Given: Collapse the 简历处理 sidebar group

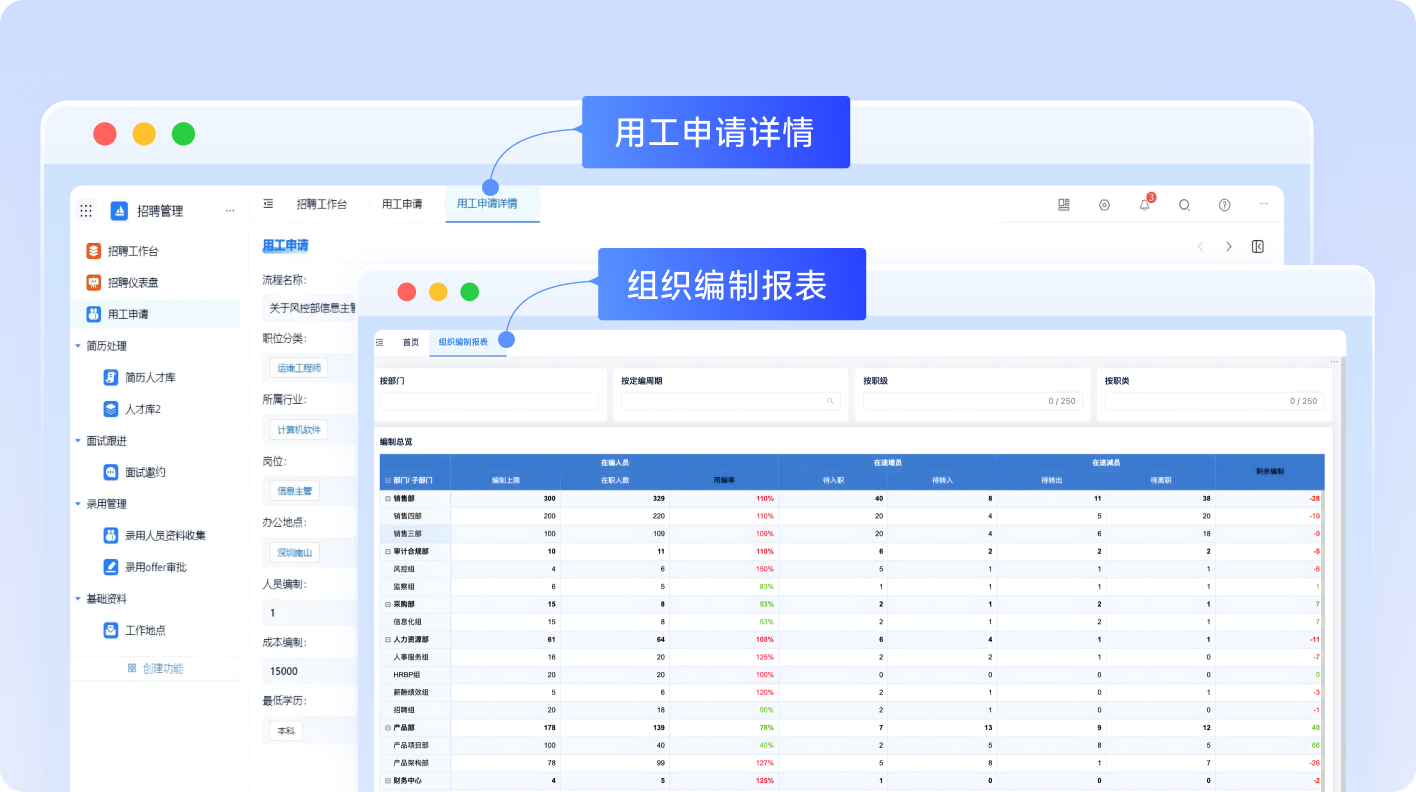Looking at the screenshot, I should pos(79,345).
